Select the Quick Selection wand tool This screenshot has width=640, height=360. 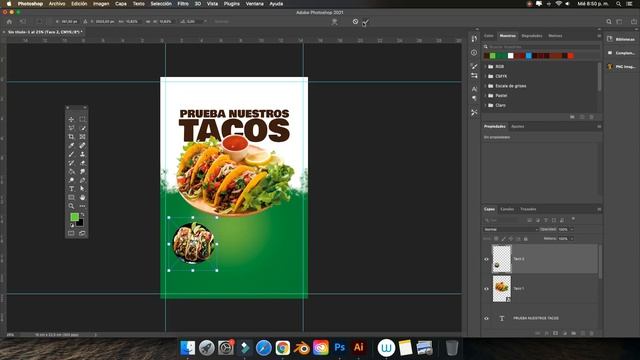click(82, 128)
